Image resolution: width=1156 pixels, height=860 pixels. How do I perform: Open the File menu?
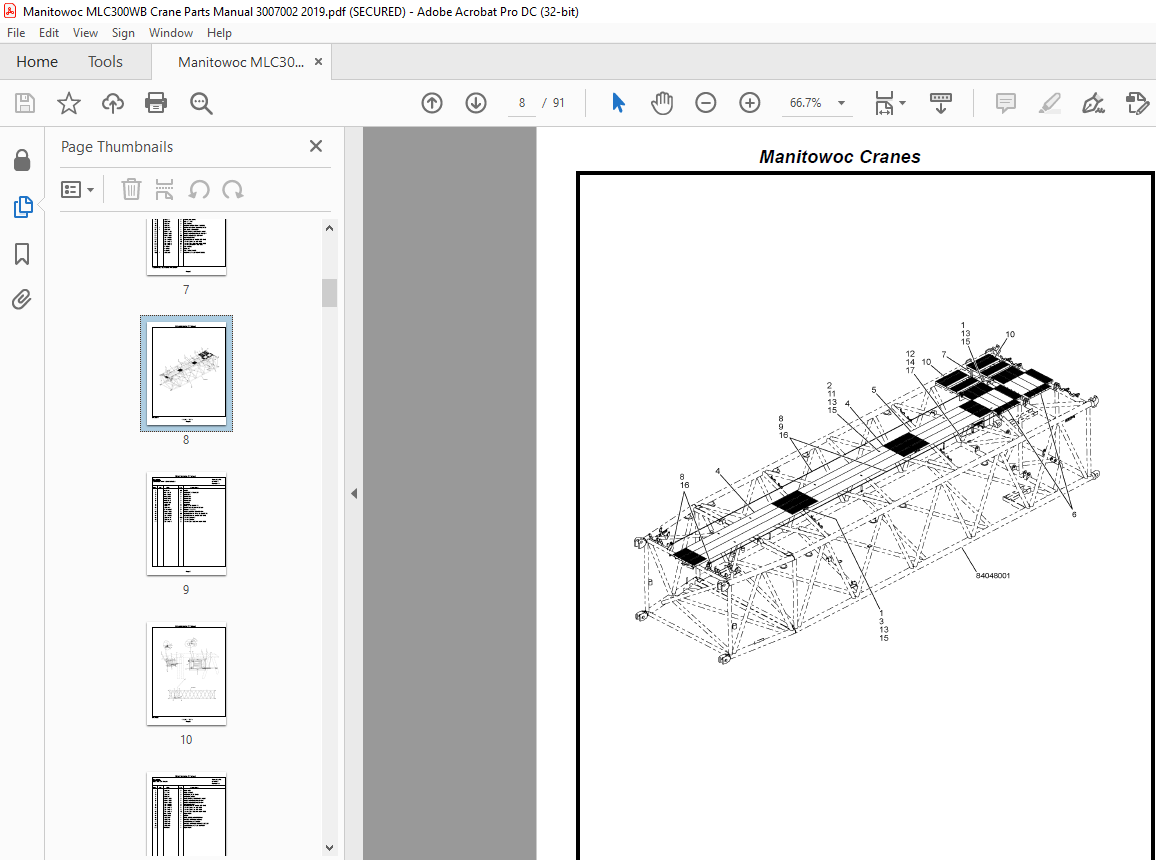15,32
